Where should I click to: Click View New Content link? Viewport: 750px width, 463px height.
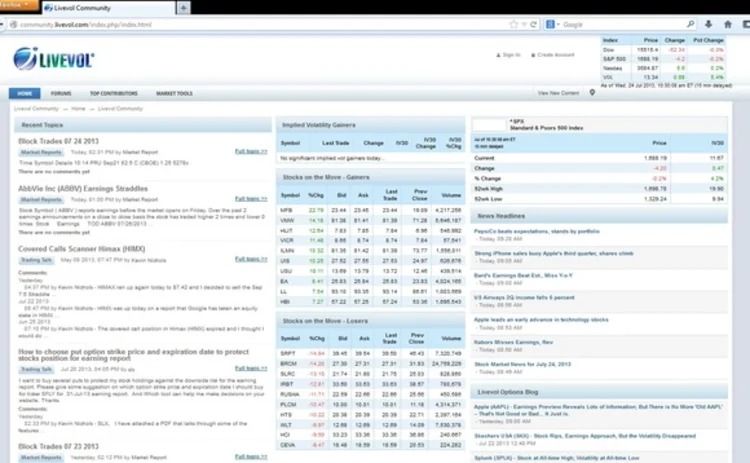coord(558,93)
